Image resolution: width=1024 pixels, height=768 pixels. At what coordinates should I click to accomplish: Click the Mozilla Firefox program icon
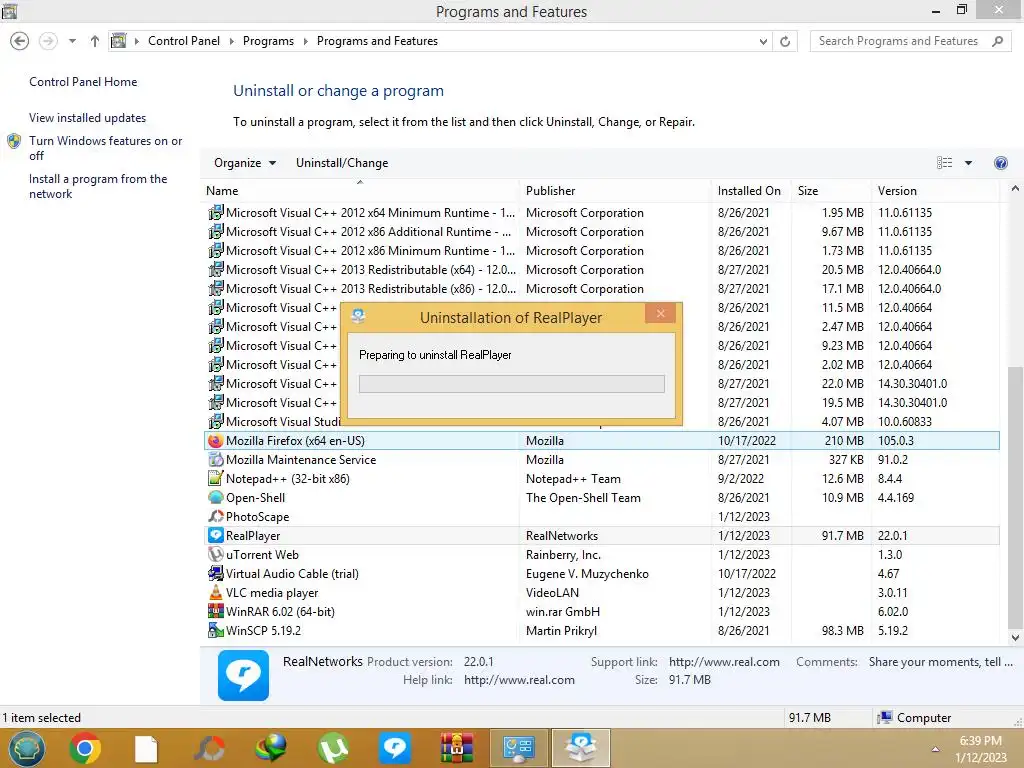(x=215, y=441)
